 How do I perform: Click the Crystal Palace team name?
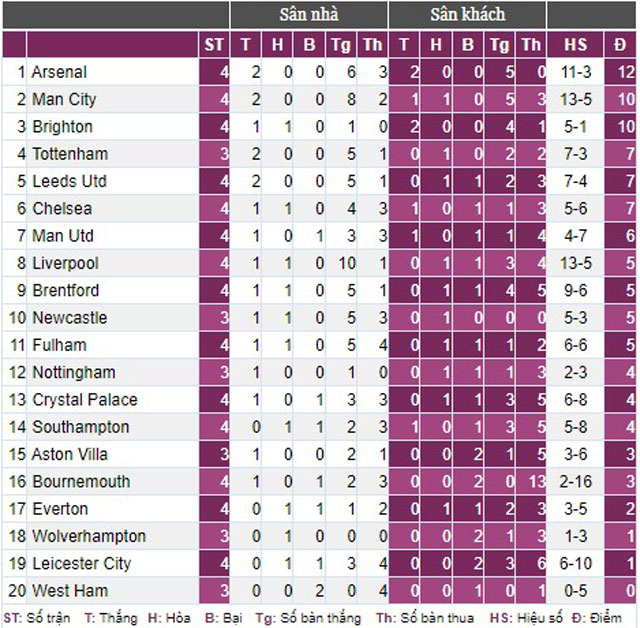pos(85,400)
